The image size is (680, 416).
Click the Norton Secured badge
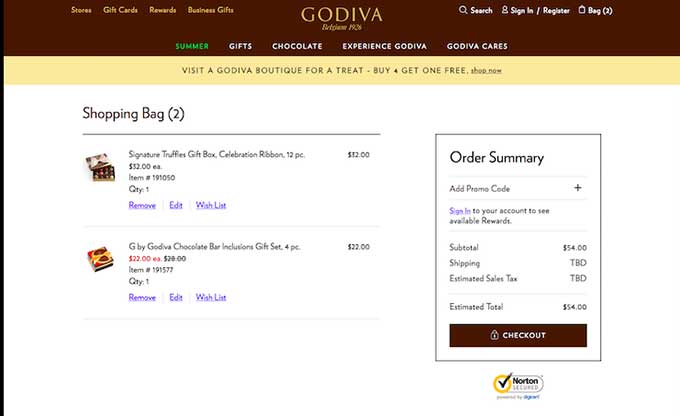click(x=517, y=387)
